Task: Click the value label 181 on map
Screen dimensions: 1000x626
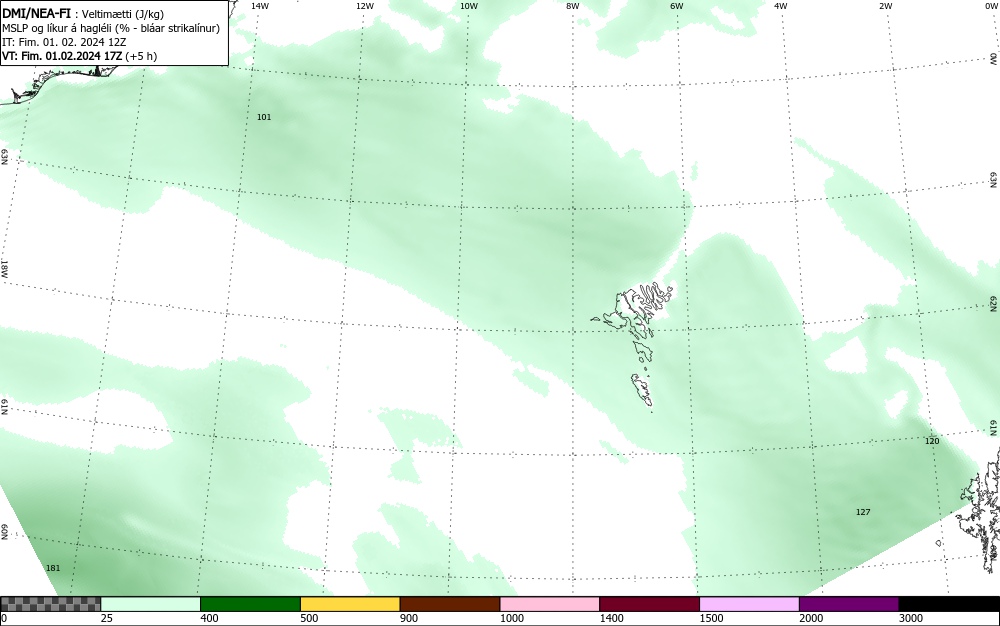Action: tap(53, 567)
